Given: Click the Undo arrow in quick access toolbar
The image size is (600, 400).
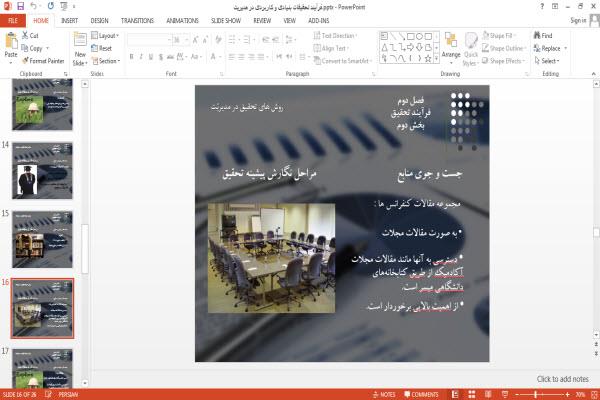Looking at the screenshot, I should (x=34, y=6).
